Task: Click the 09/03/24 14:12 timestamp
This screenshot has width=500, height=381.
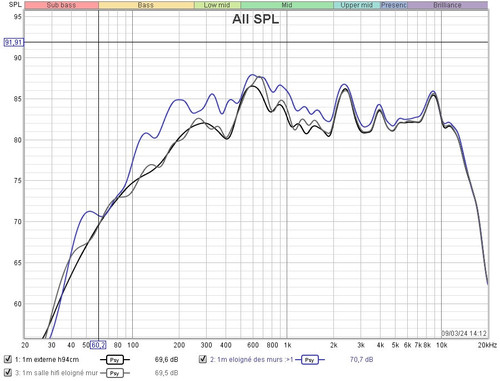Action: tap(464, 333)
